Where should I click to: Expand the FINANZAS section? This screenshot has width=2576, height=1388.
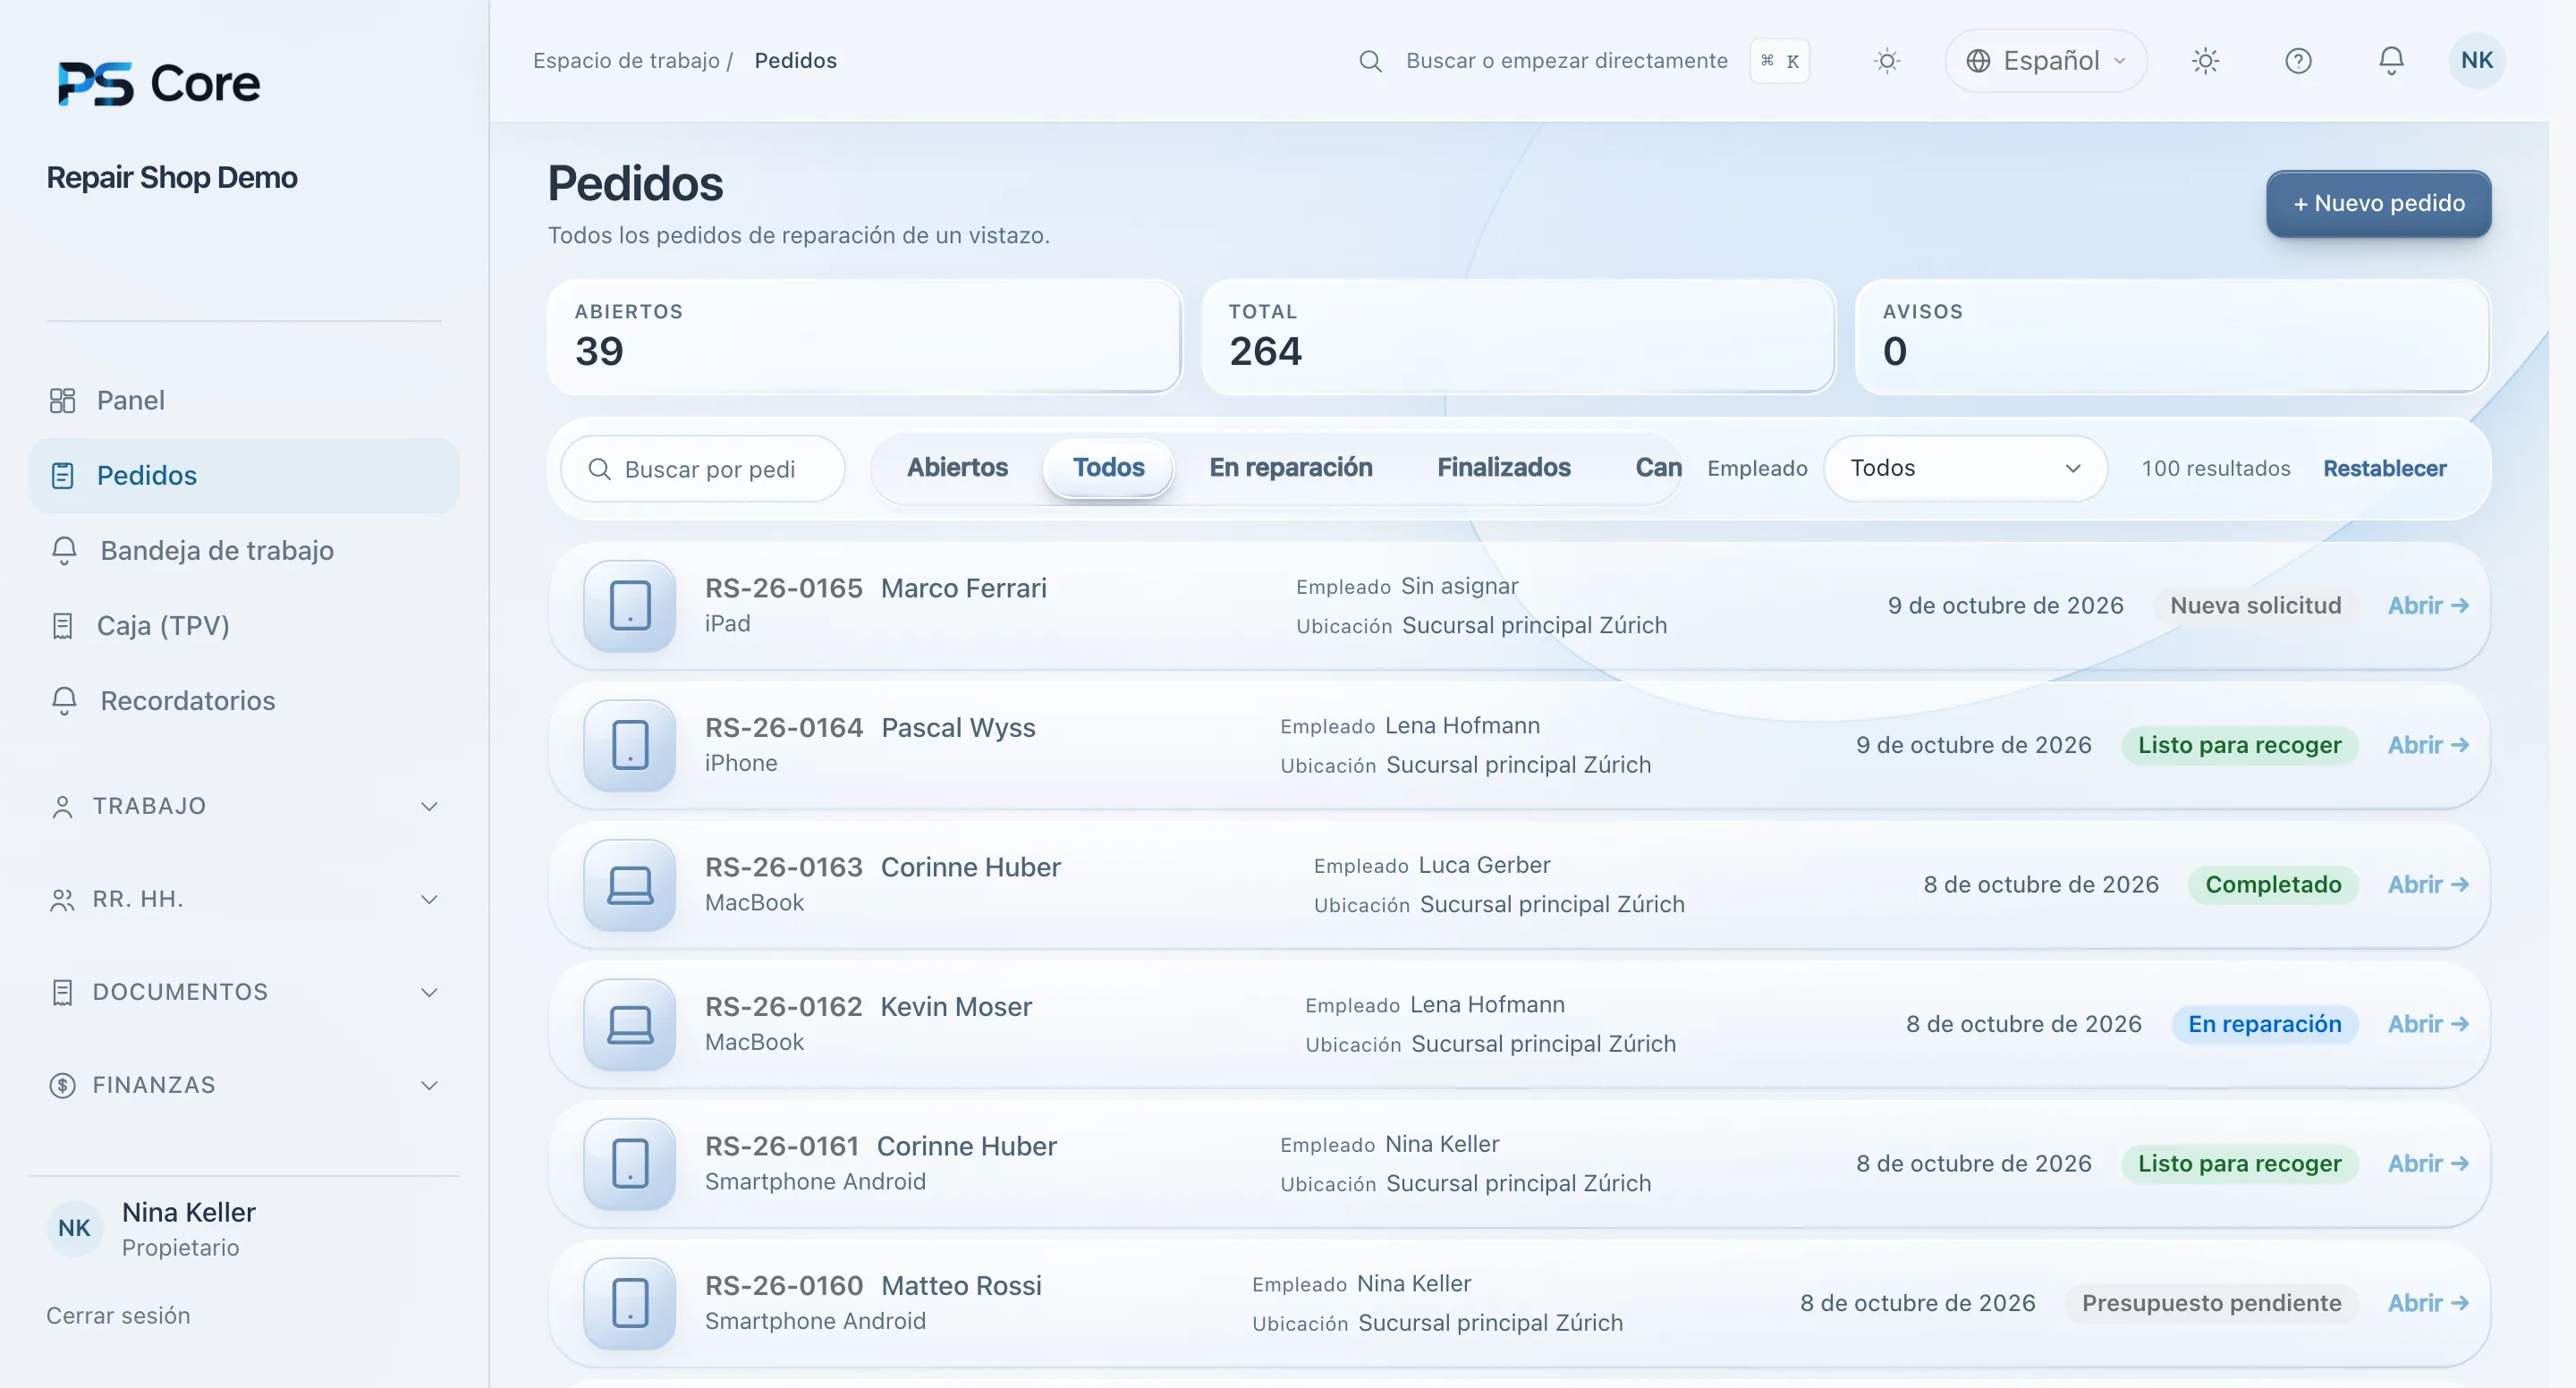[244, 1085]
